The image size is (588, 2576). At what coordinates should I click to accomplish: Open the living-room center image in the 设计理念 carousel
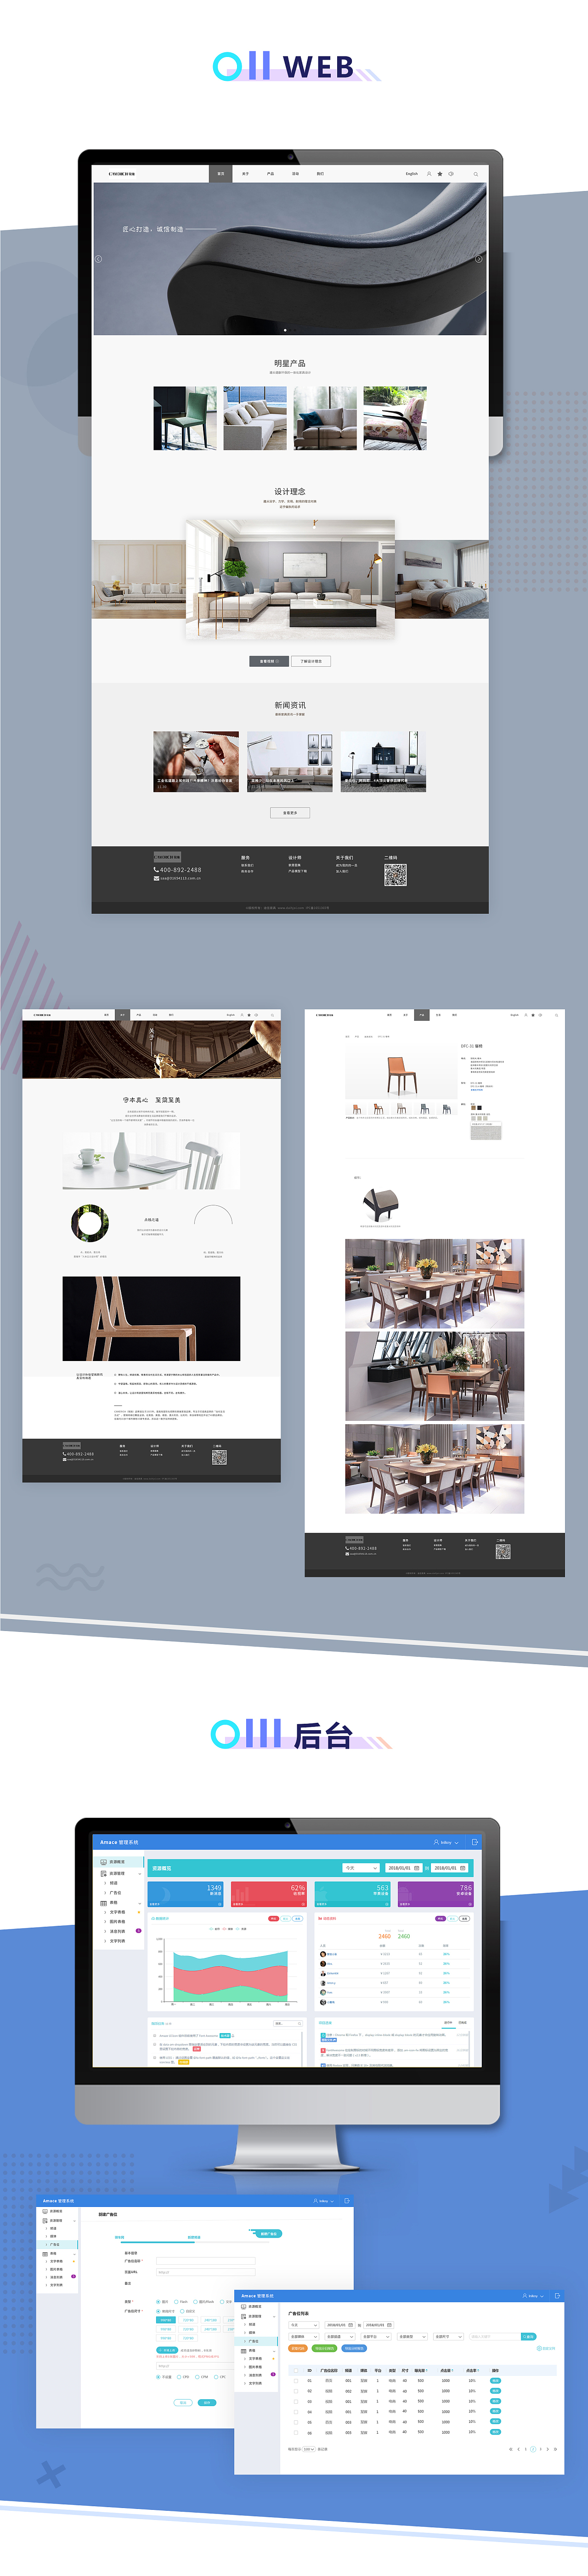coord(290,579)
